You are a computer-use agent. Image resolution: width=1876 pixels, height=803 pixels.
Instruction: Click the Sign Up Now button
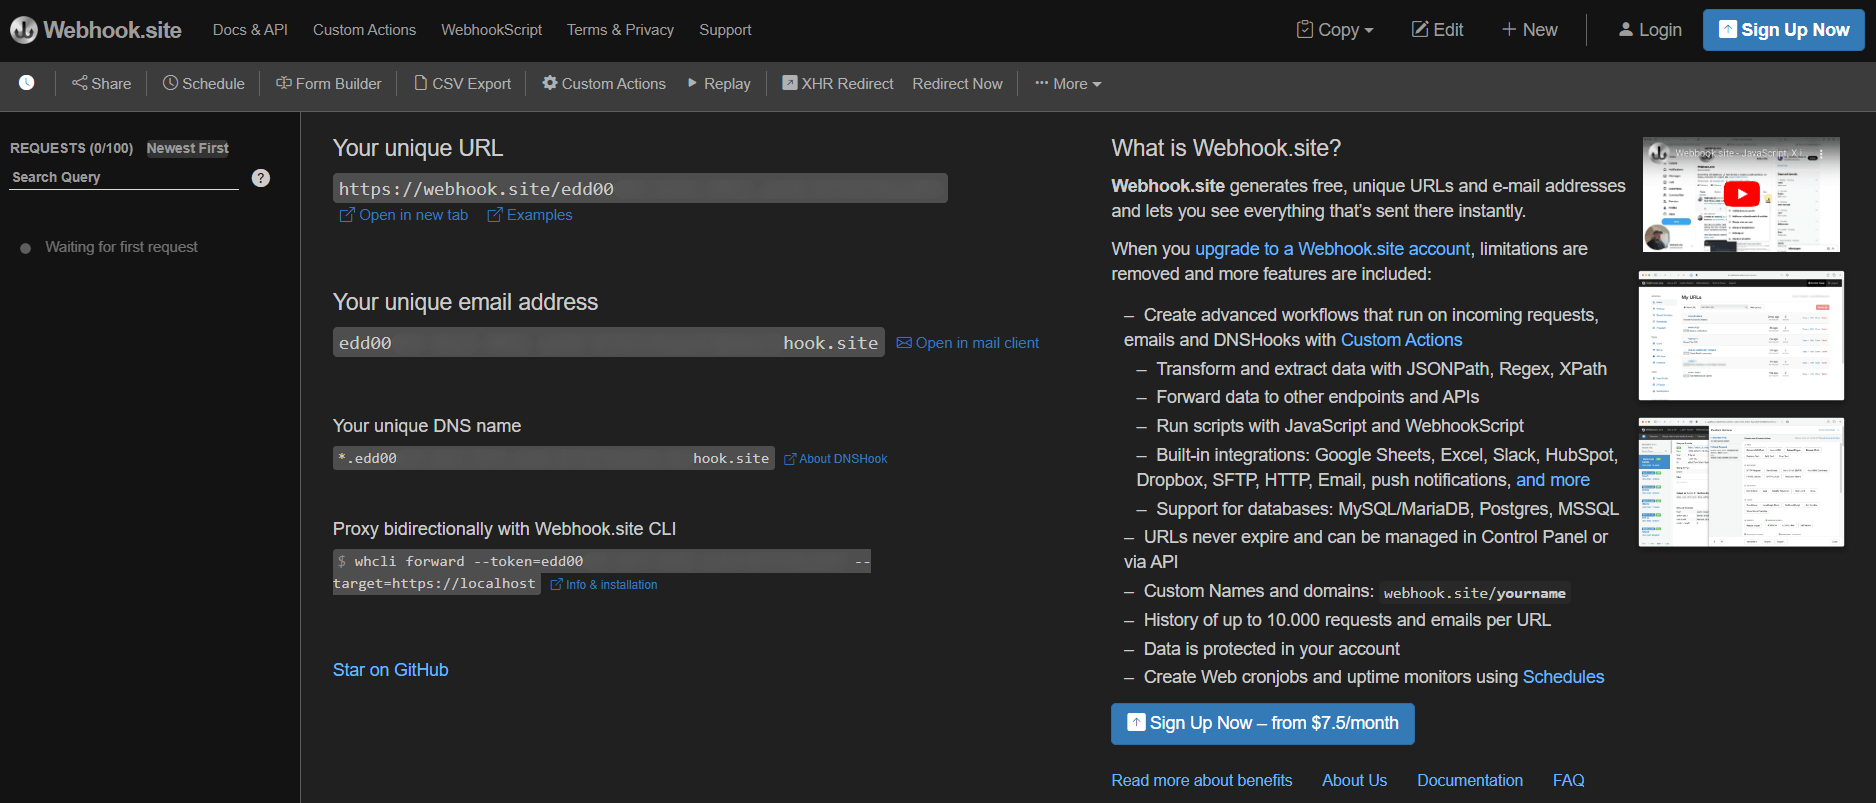click(x=1784, y=30)
